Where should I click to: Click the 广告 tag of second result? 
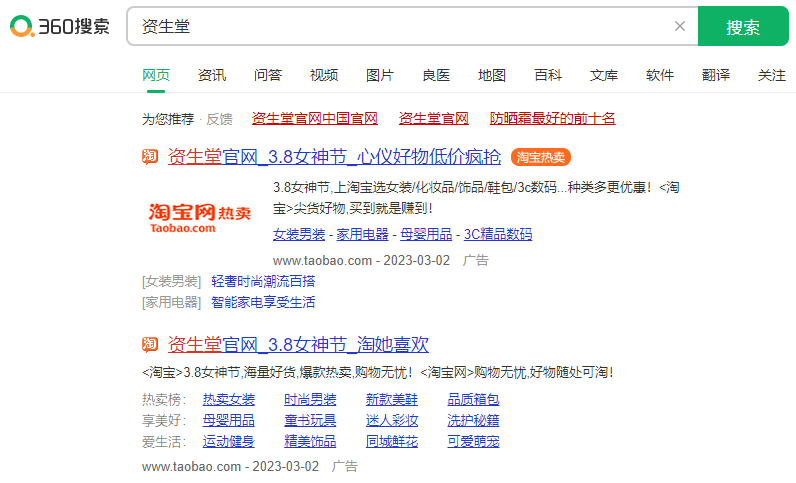point(345,466)
